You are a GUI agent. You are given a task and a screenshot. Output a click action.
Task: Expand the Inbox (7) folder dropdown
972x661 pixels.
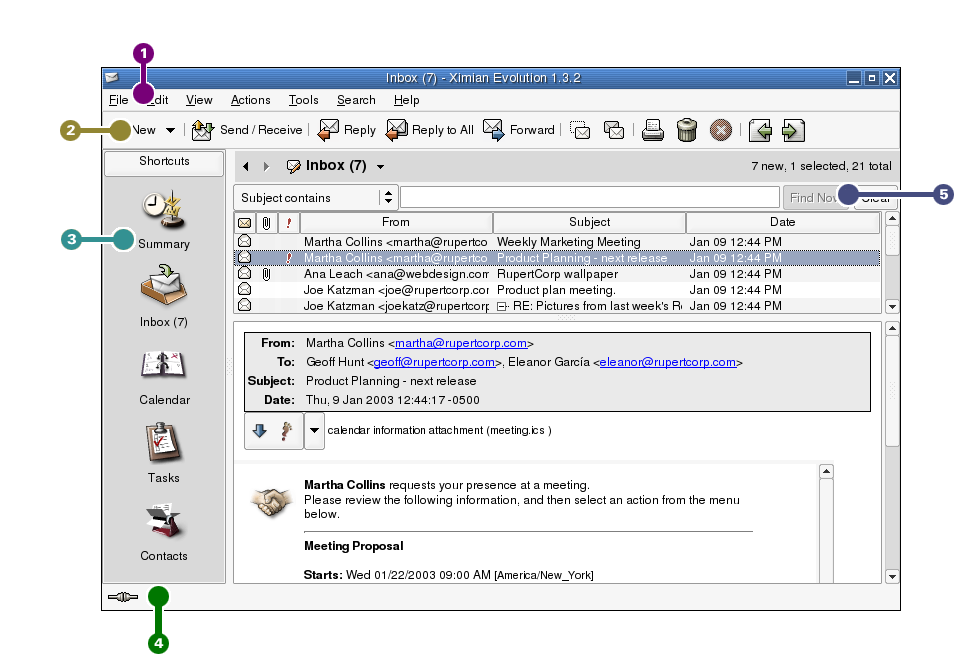(380, 167)
